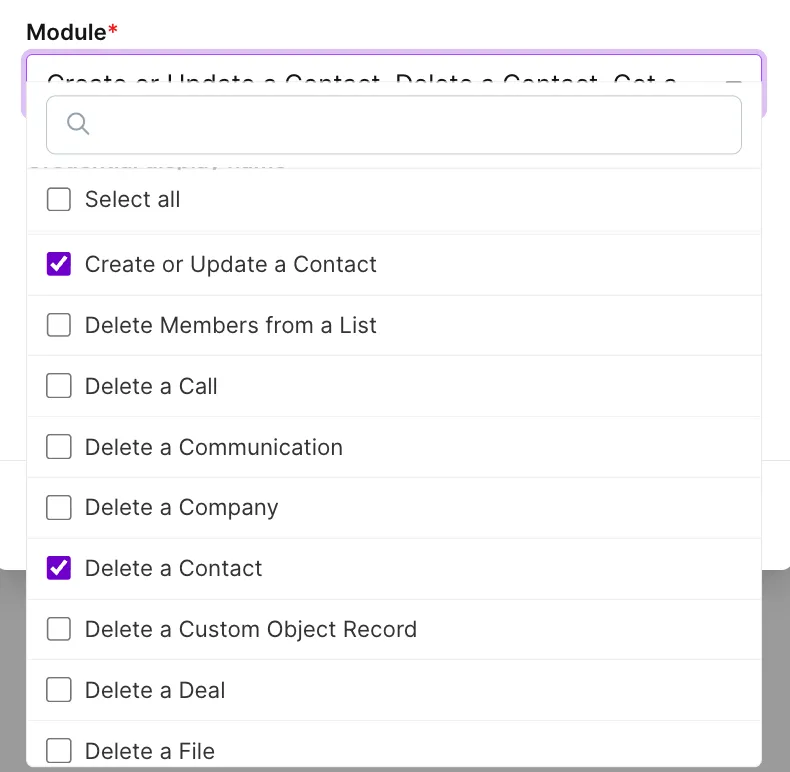Click the 'Select all' label text
Screen dimensions: 790x772
(x=133, y=200)
